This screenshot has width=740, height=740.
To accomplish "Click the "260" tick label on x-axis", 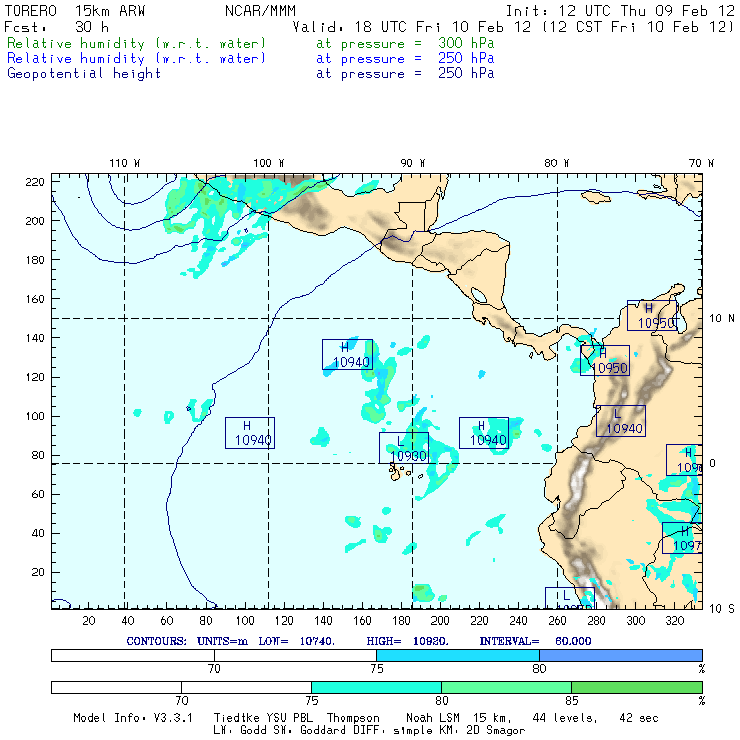I will pos(557,621).
